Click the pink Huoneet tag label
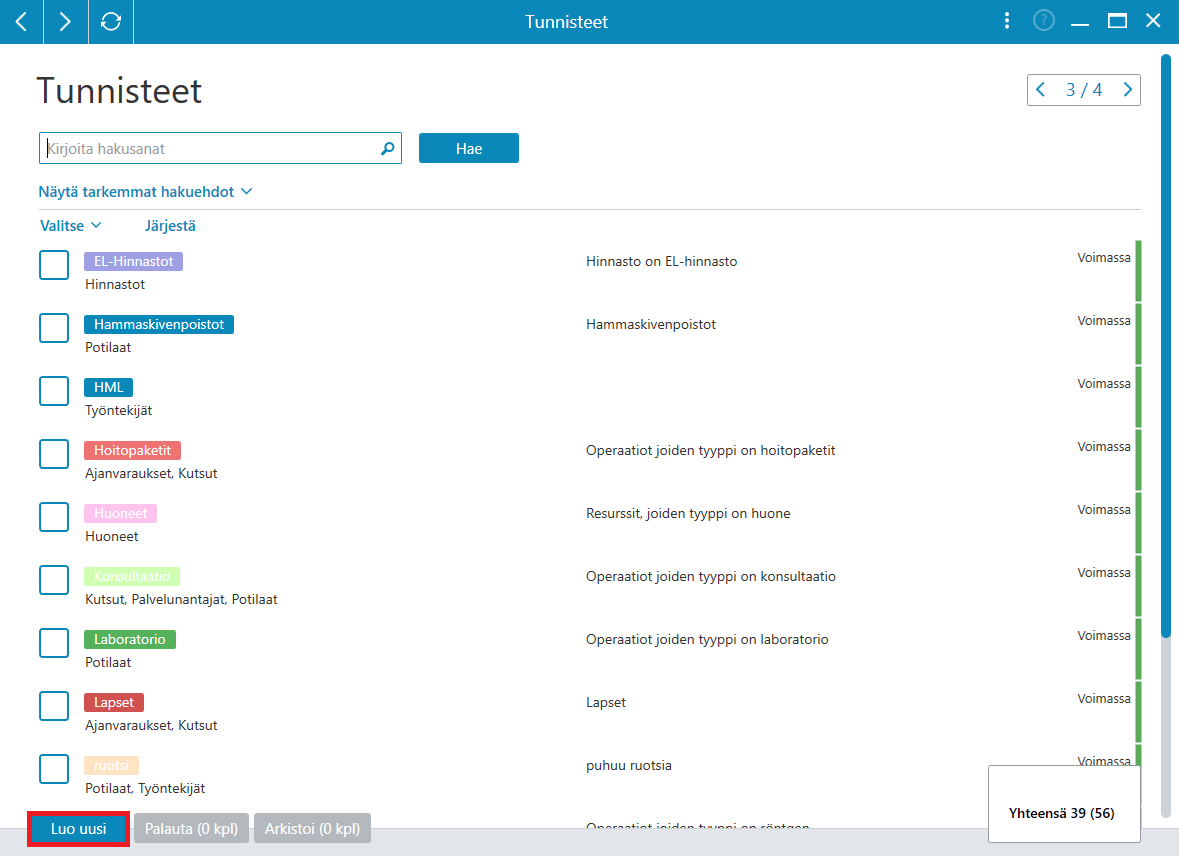The width and height of the screenshot is (1179, 856). tap(120, 513)
